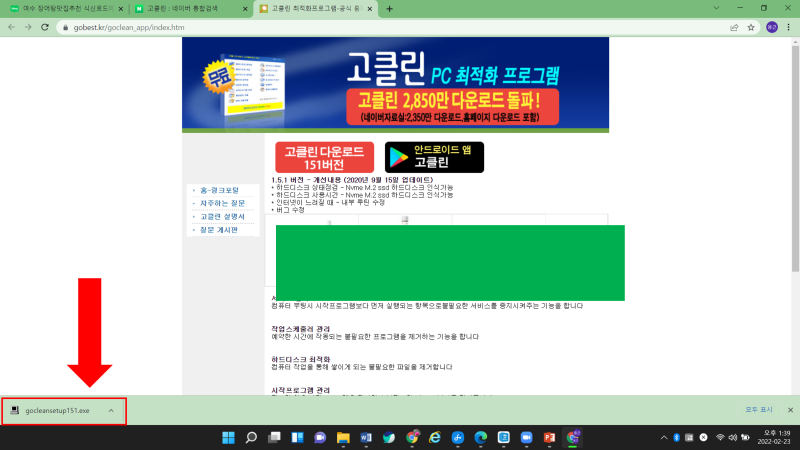Open File Explorer from the taskbar
Screen dimensions: 800x450
click(x=343, y=438)
